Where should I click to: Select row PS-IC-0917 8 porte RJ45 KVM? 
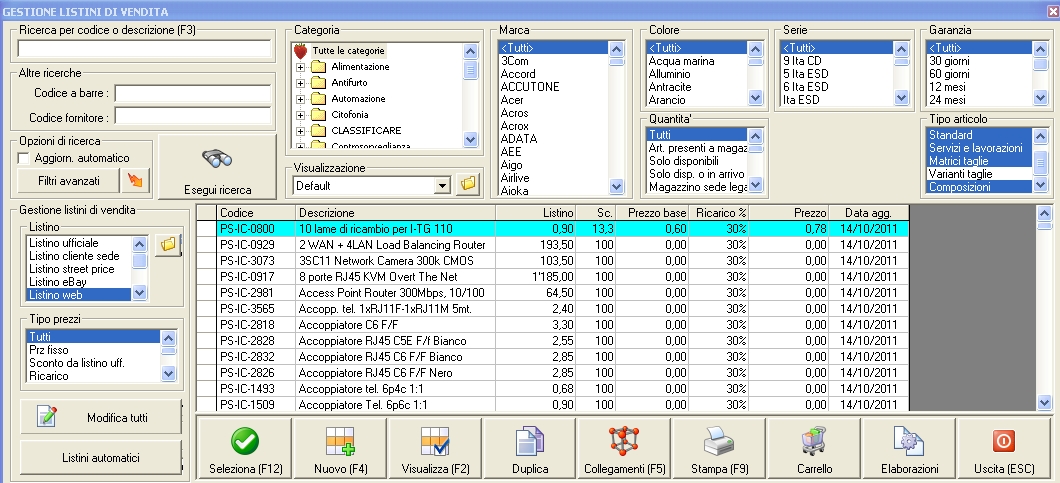click(x=552, y=277)
